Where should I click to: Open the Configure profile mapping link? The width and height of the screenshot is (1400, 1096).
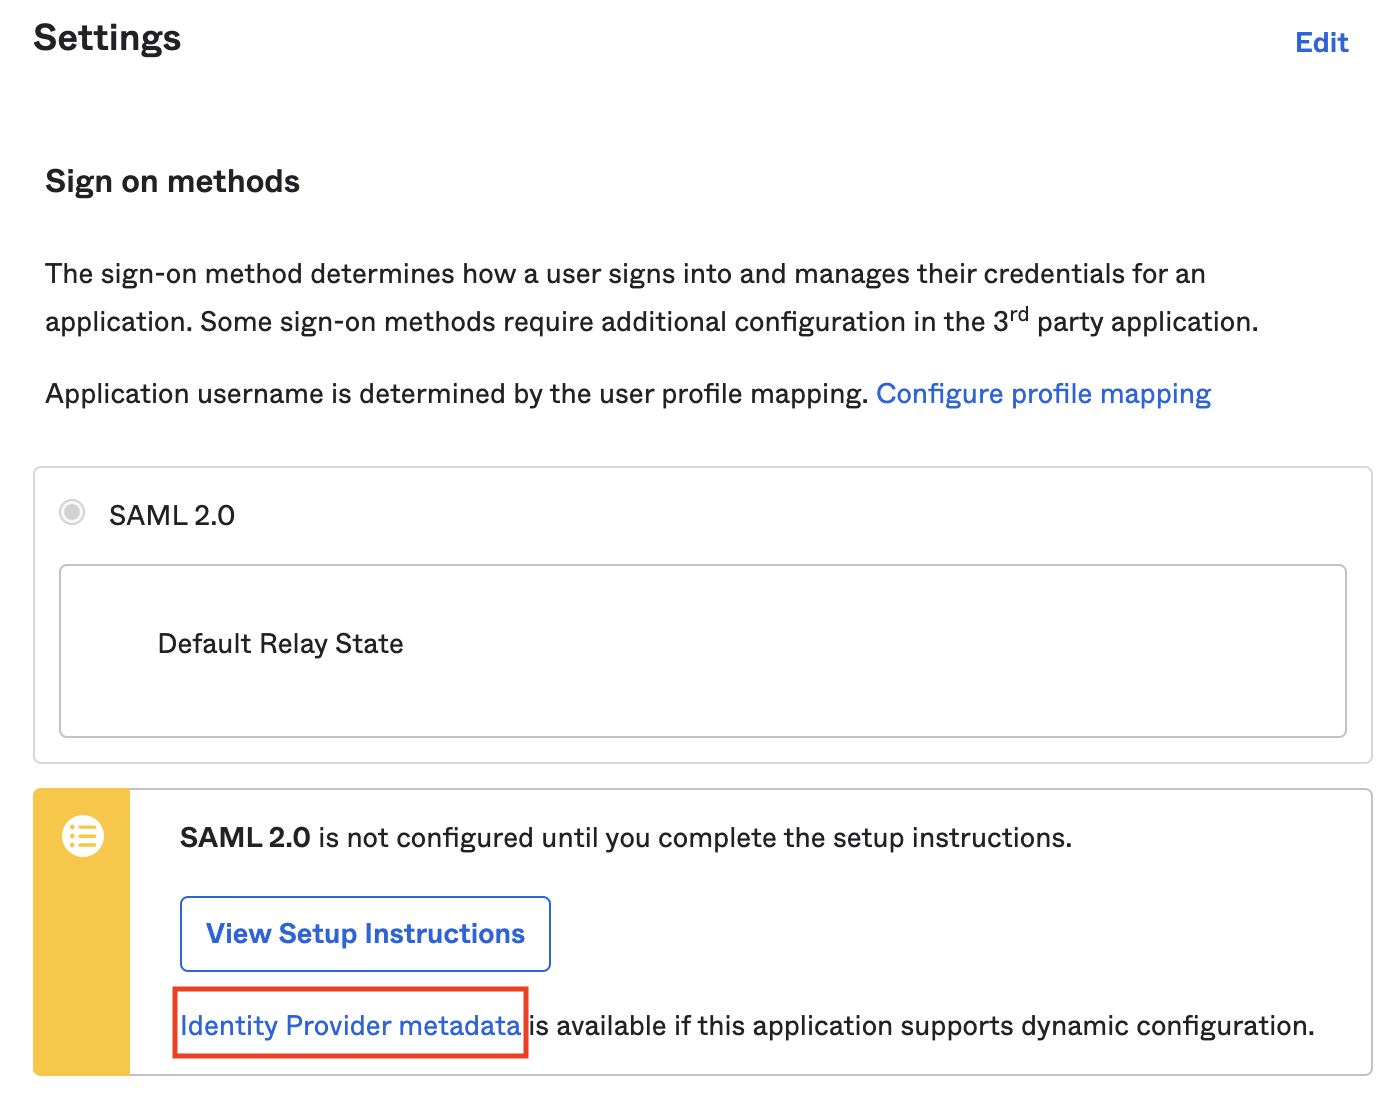[x=1043, y=394]
